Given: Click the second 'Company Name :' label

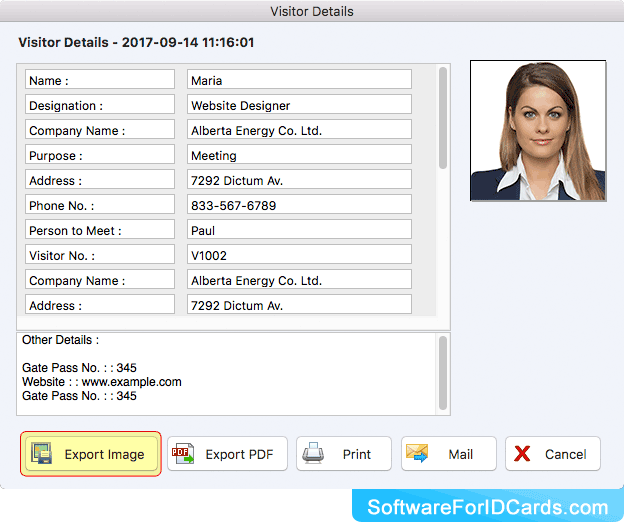Looking at the screenshot, I should point(100,280).
